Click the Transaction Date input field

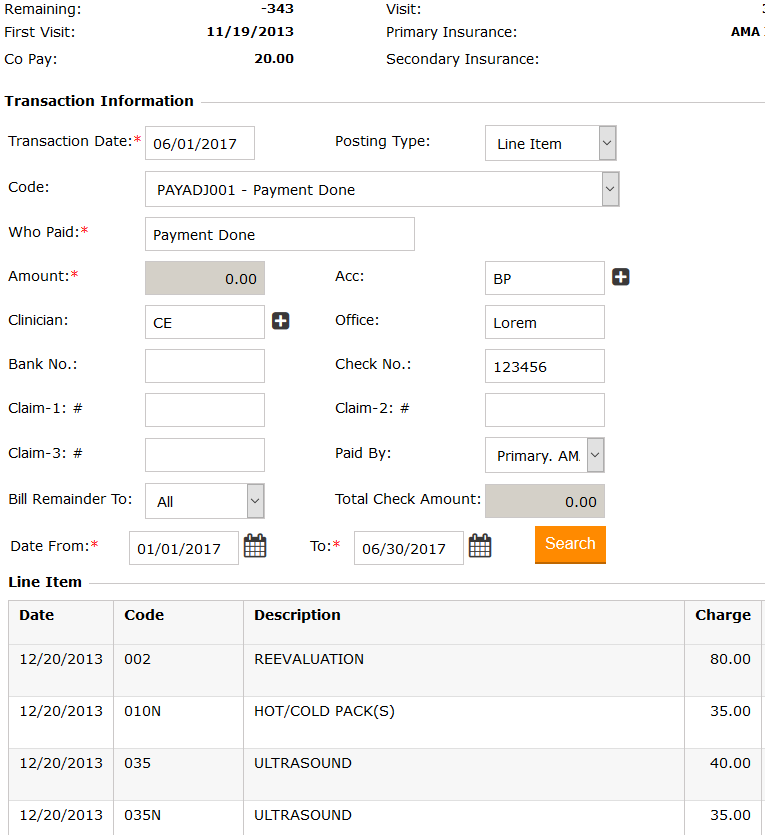[x=200, y=143]
